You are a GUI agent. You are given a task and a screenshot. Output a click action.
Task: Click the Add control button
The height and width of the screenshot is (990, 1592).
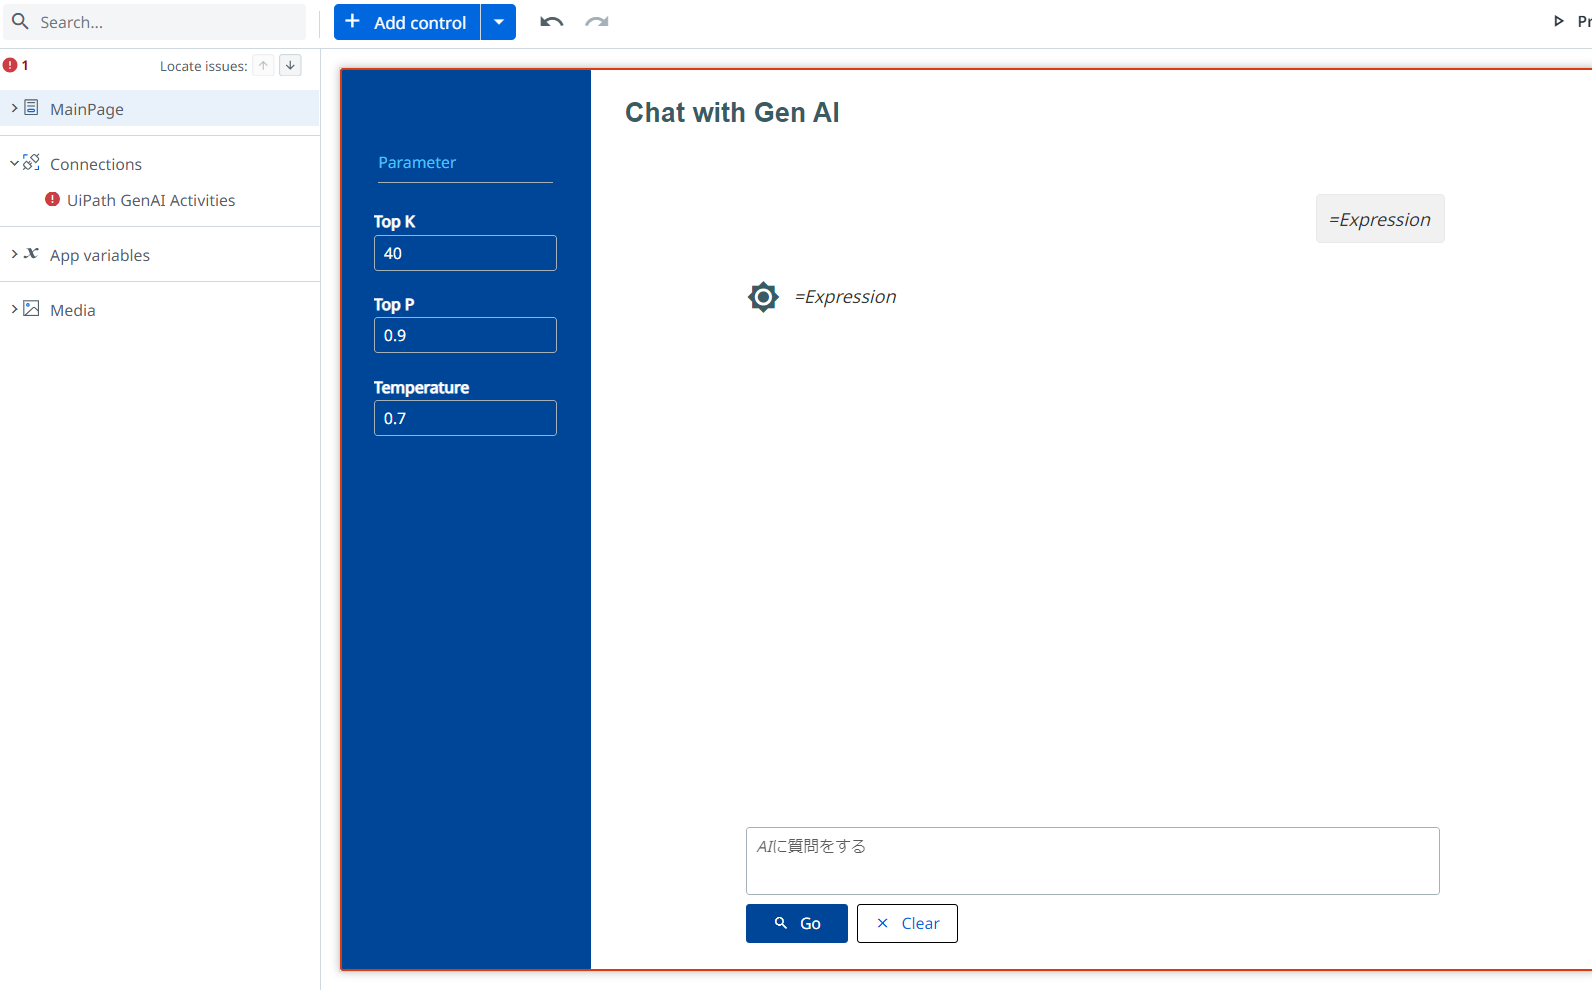(x=407, y=22)
